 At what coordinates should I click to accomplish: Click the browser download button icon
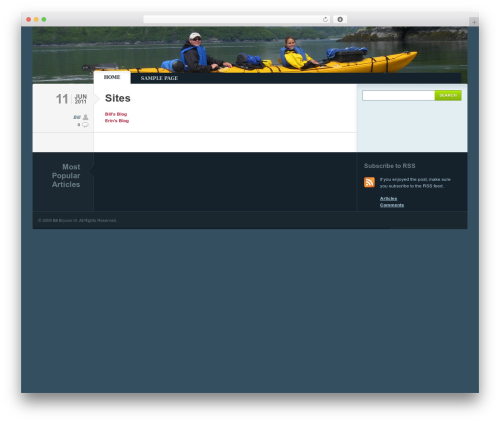point(340,19)
